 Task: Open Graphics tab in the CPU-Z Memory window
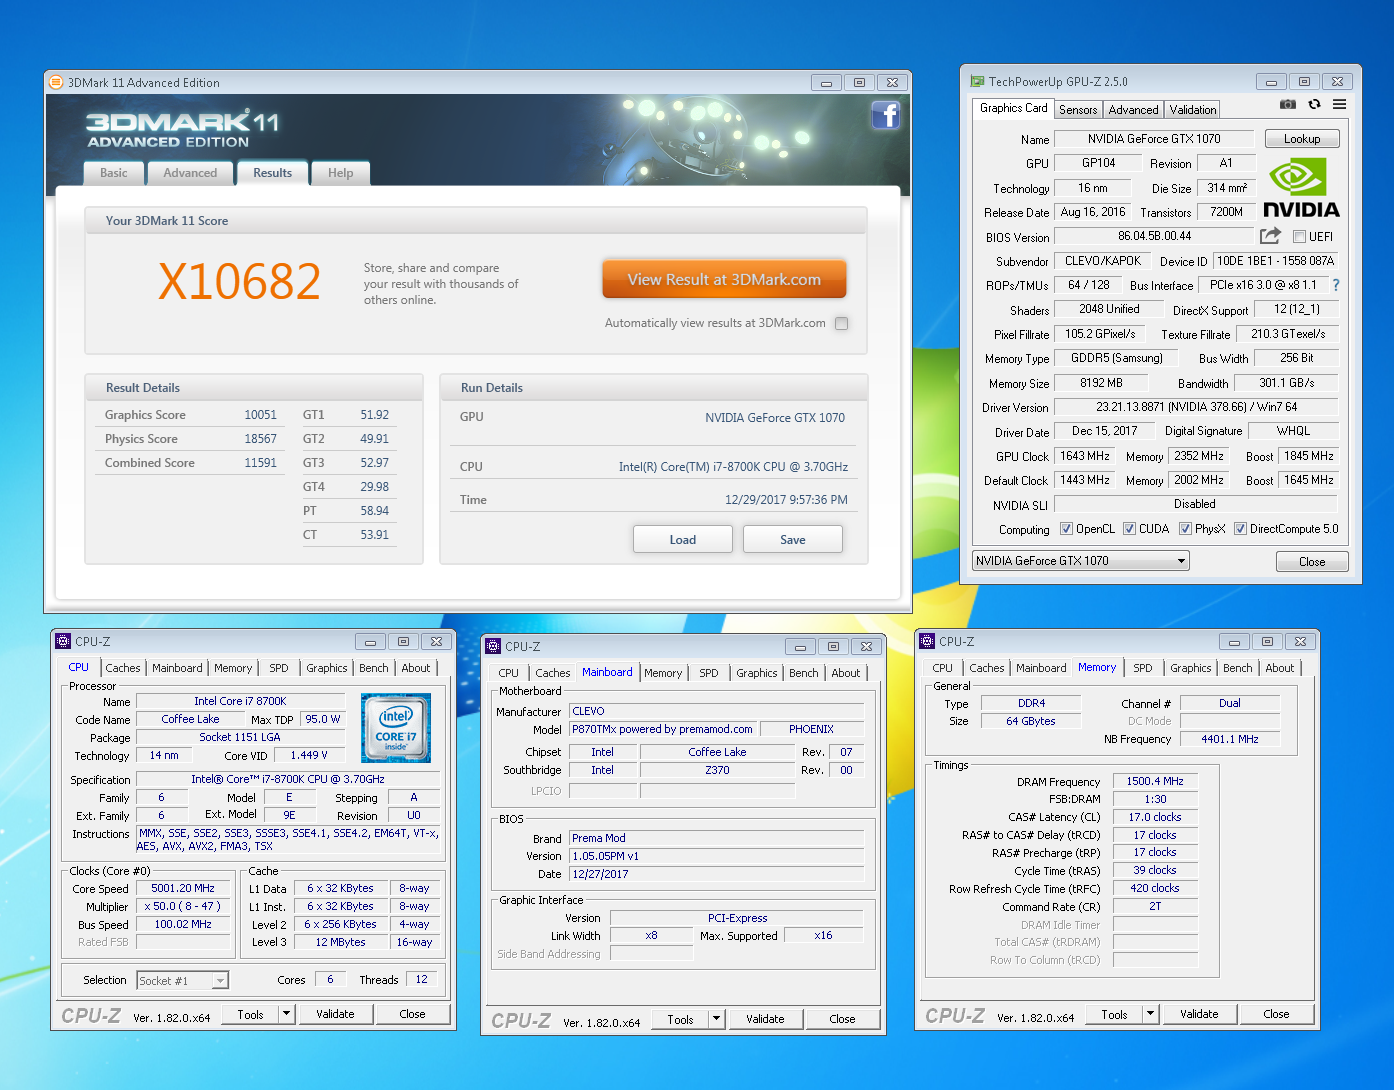tap(1191, 668)
